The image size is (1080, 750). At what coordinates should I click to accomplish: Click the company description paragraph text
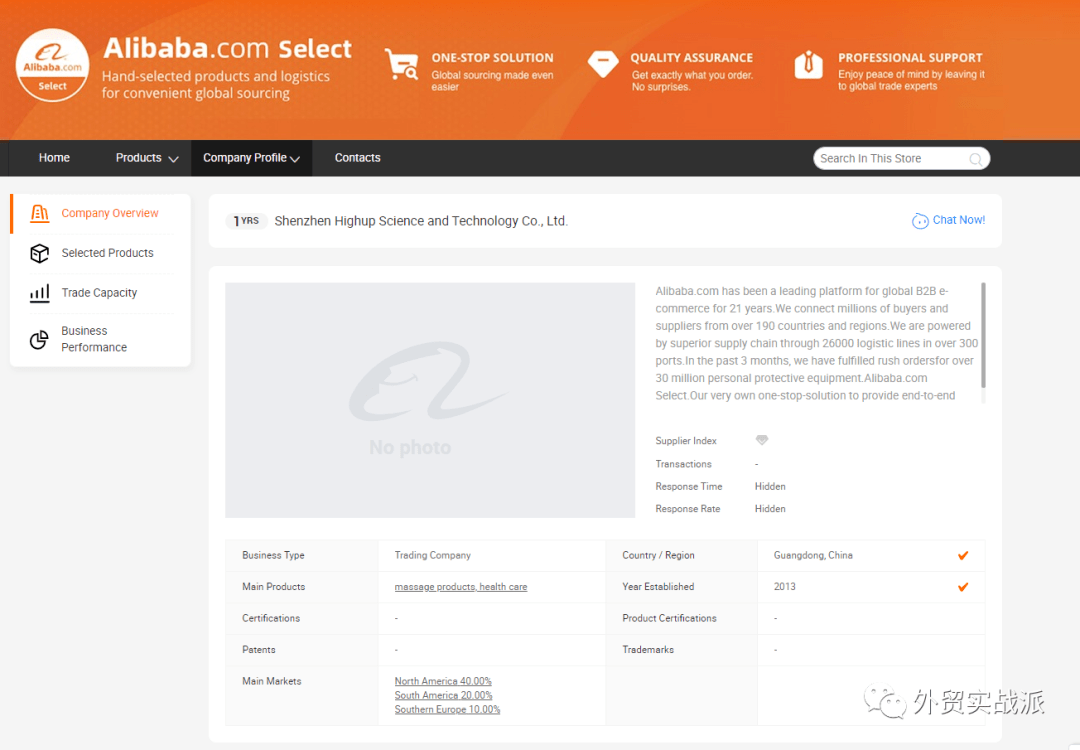816,343
